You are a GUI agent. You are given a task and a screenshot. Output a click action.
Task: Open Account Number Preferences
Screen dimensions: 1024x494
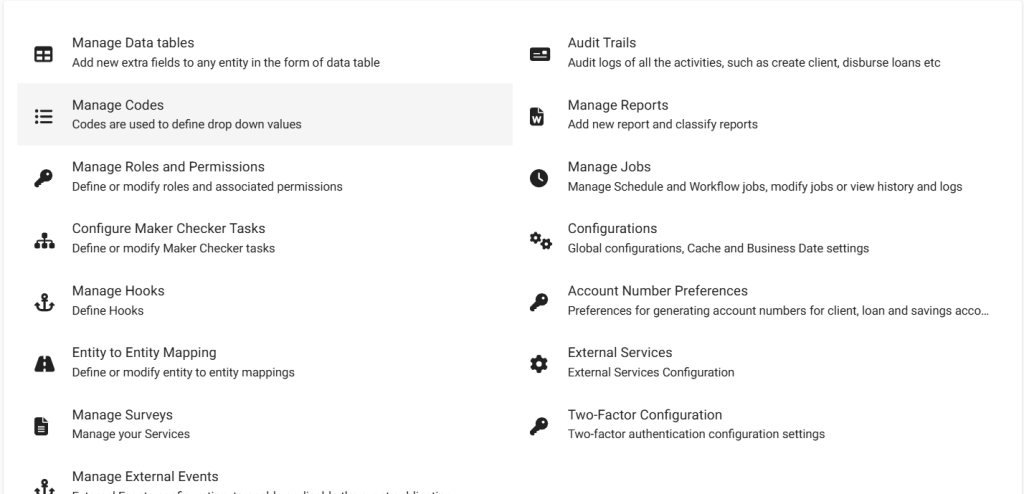[657, 291]
